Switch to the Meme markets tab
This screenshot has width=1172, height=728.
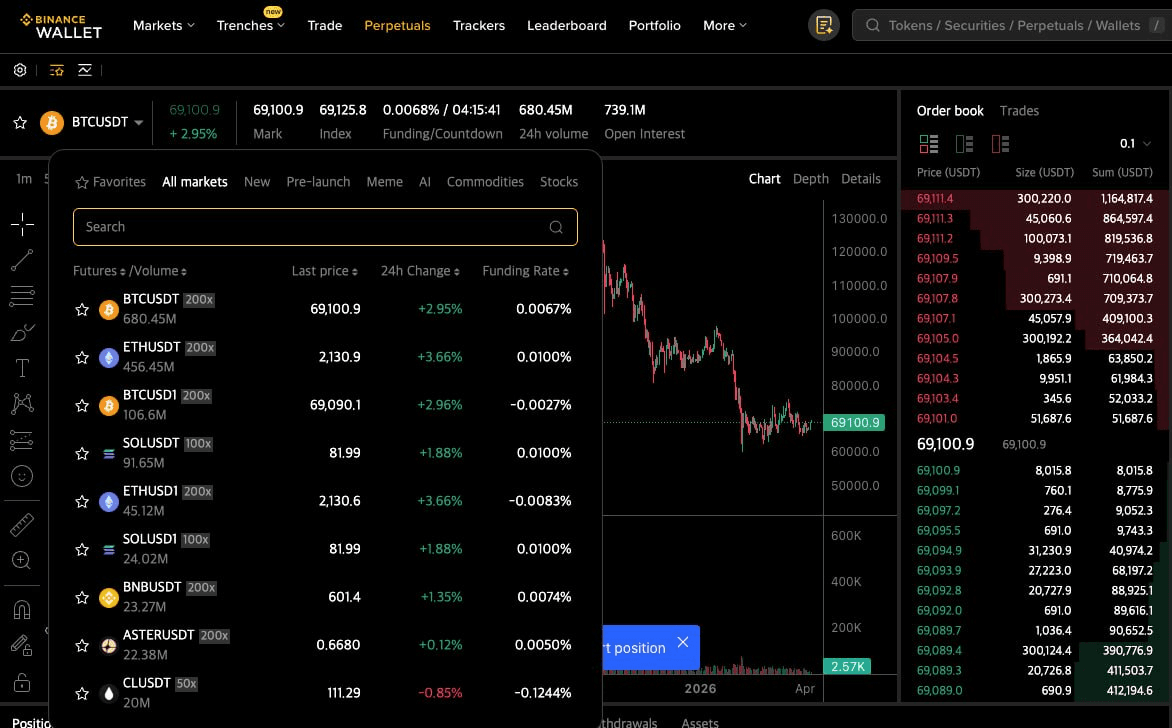[384, 182]
